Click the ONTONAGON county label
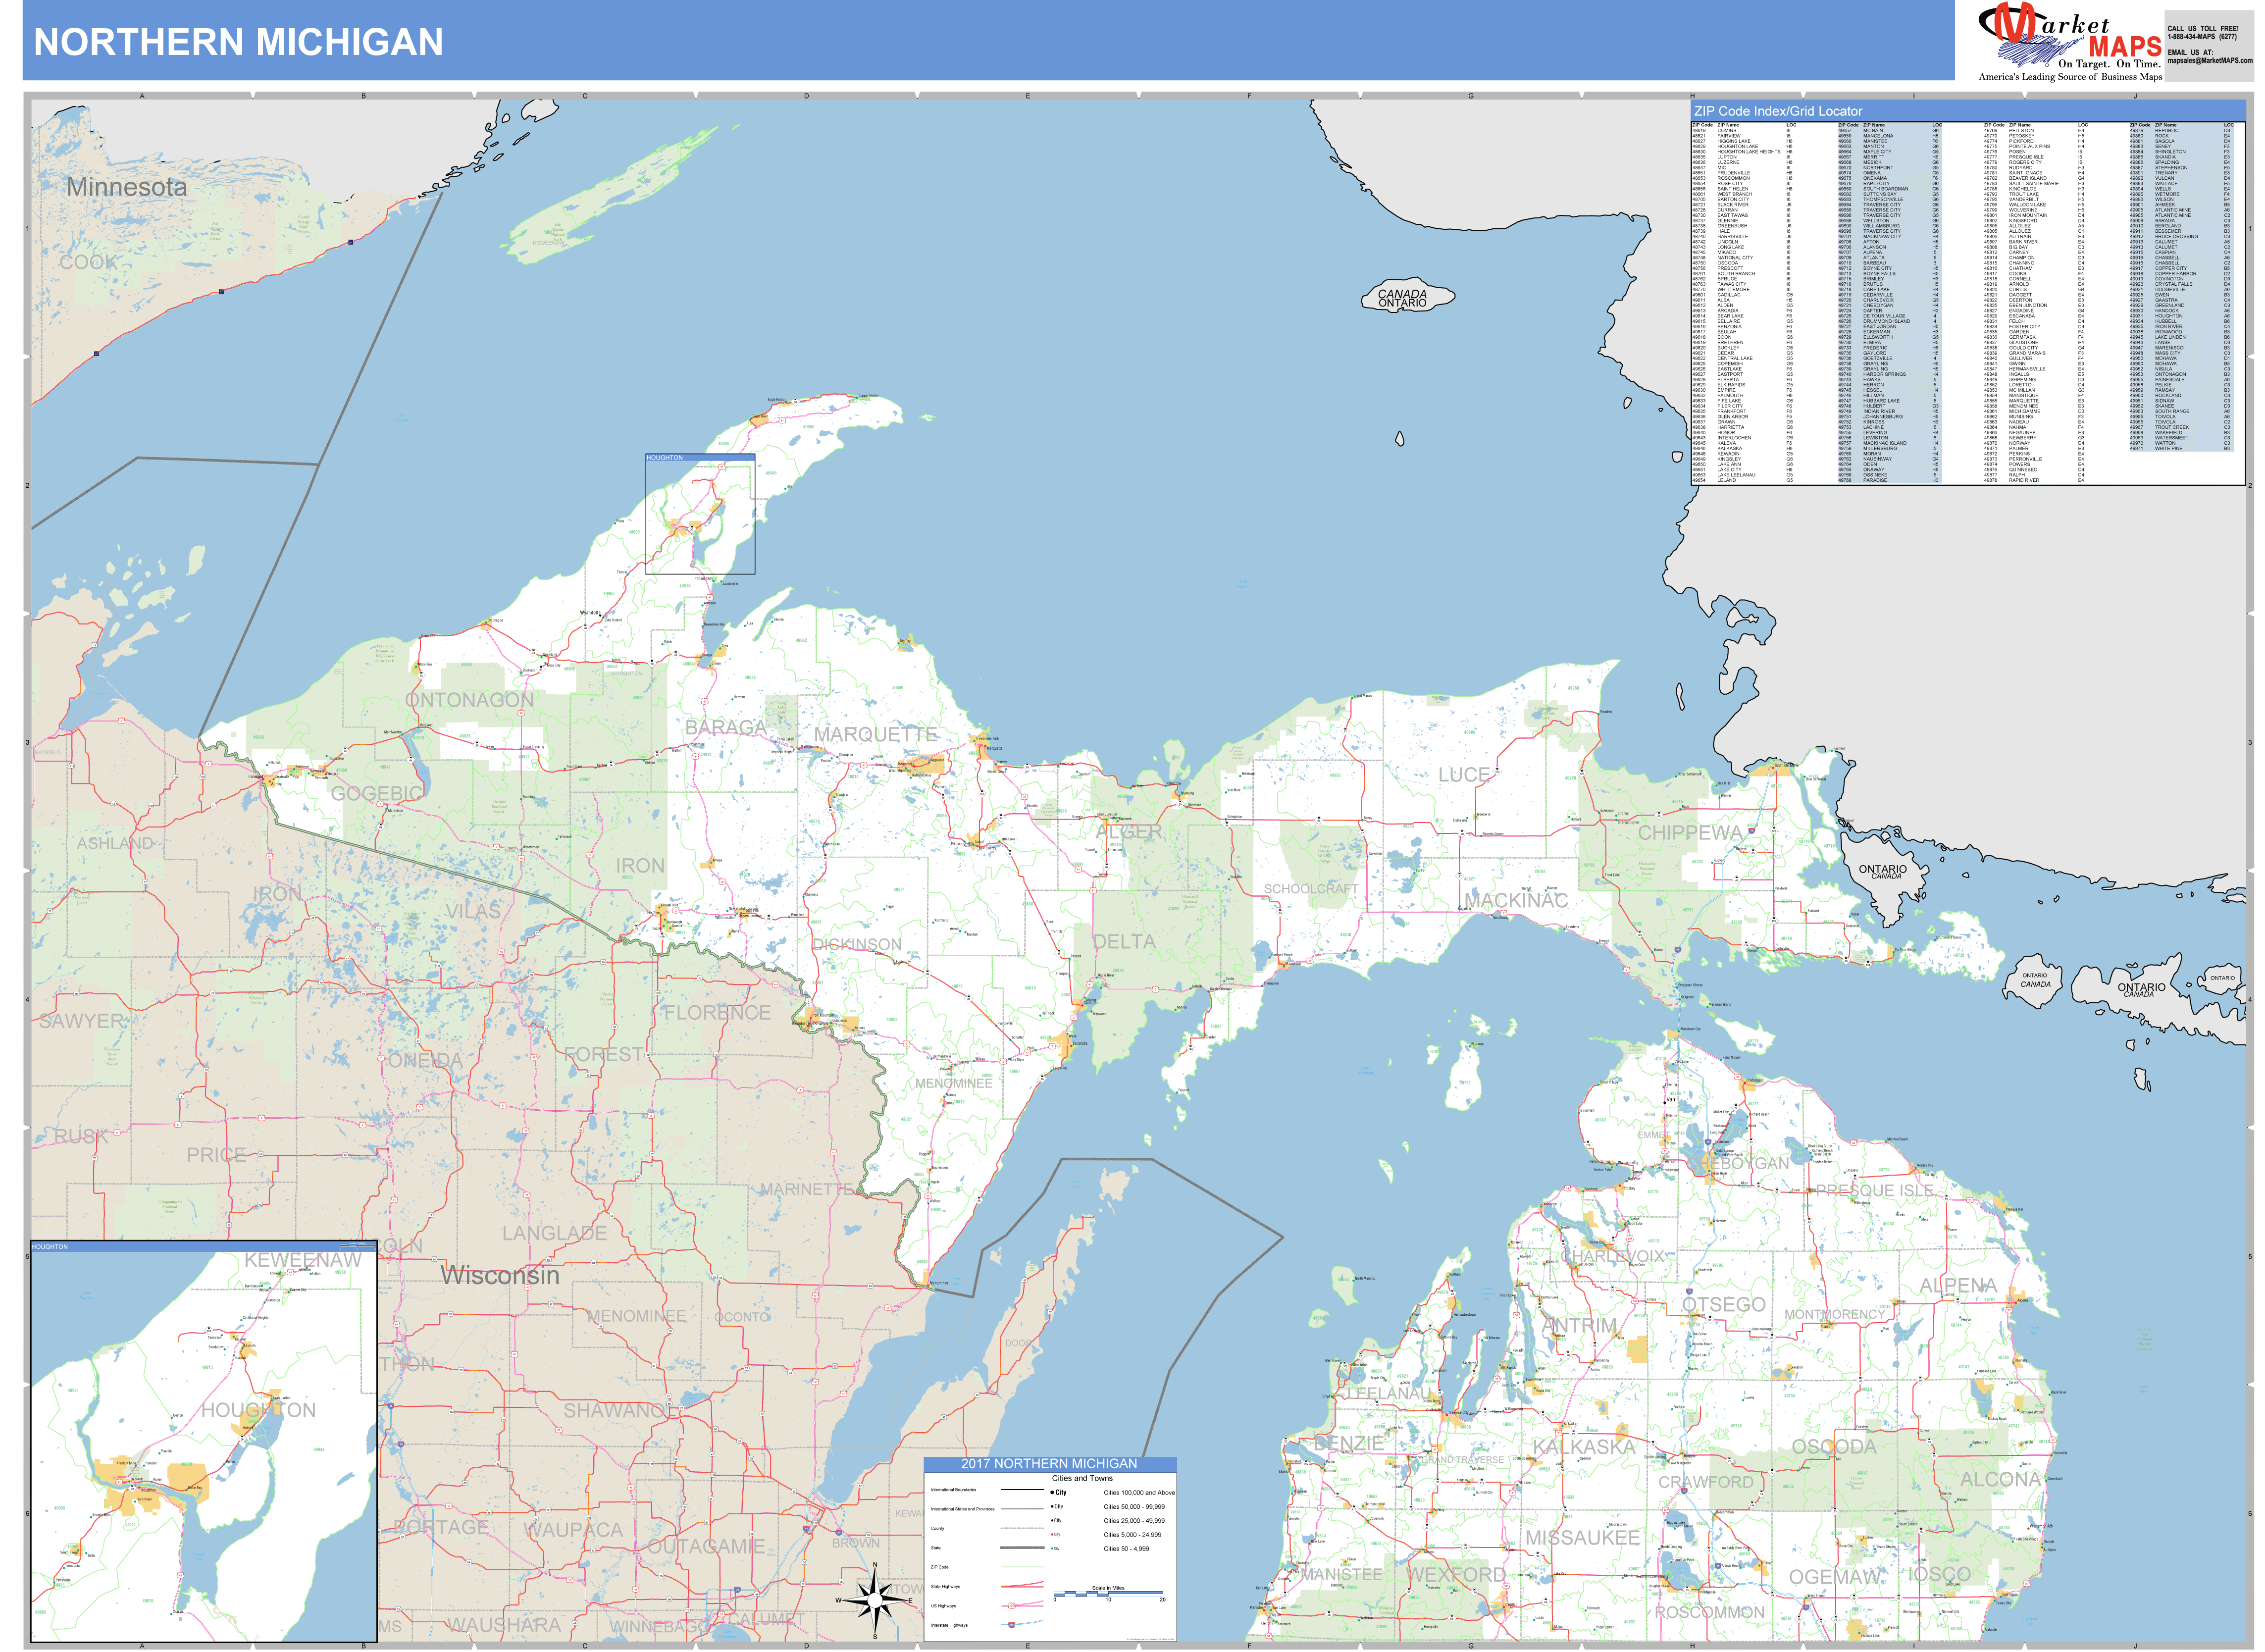This screenshot has width=2265, height=1652. (470, 700)
